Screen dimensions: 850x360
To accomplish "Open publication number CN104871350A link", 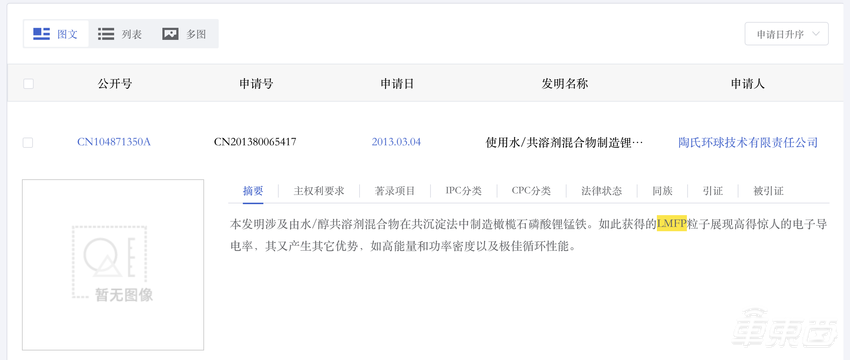I will (114, 142).
